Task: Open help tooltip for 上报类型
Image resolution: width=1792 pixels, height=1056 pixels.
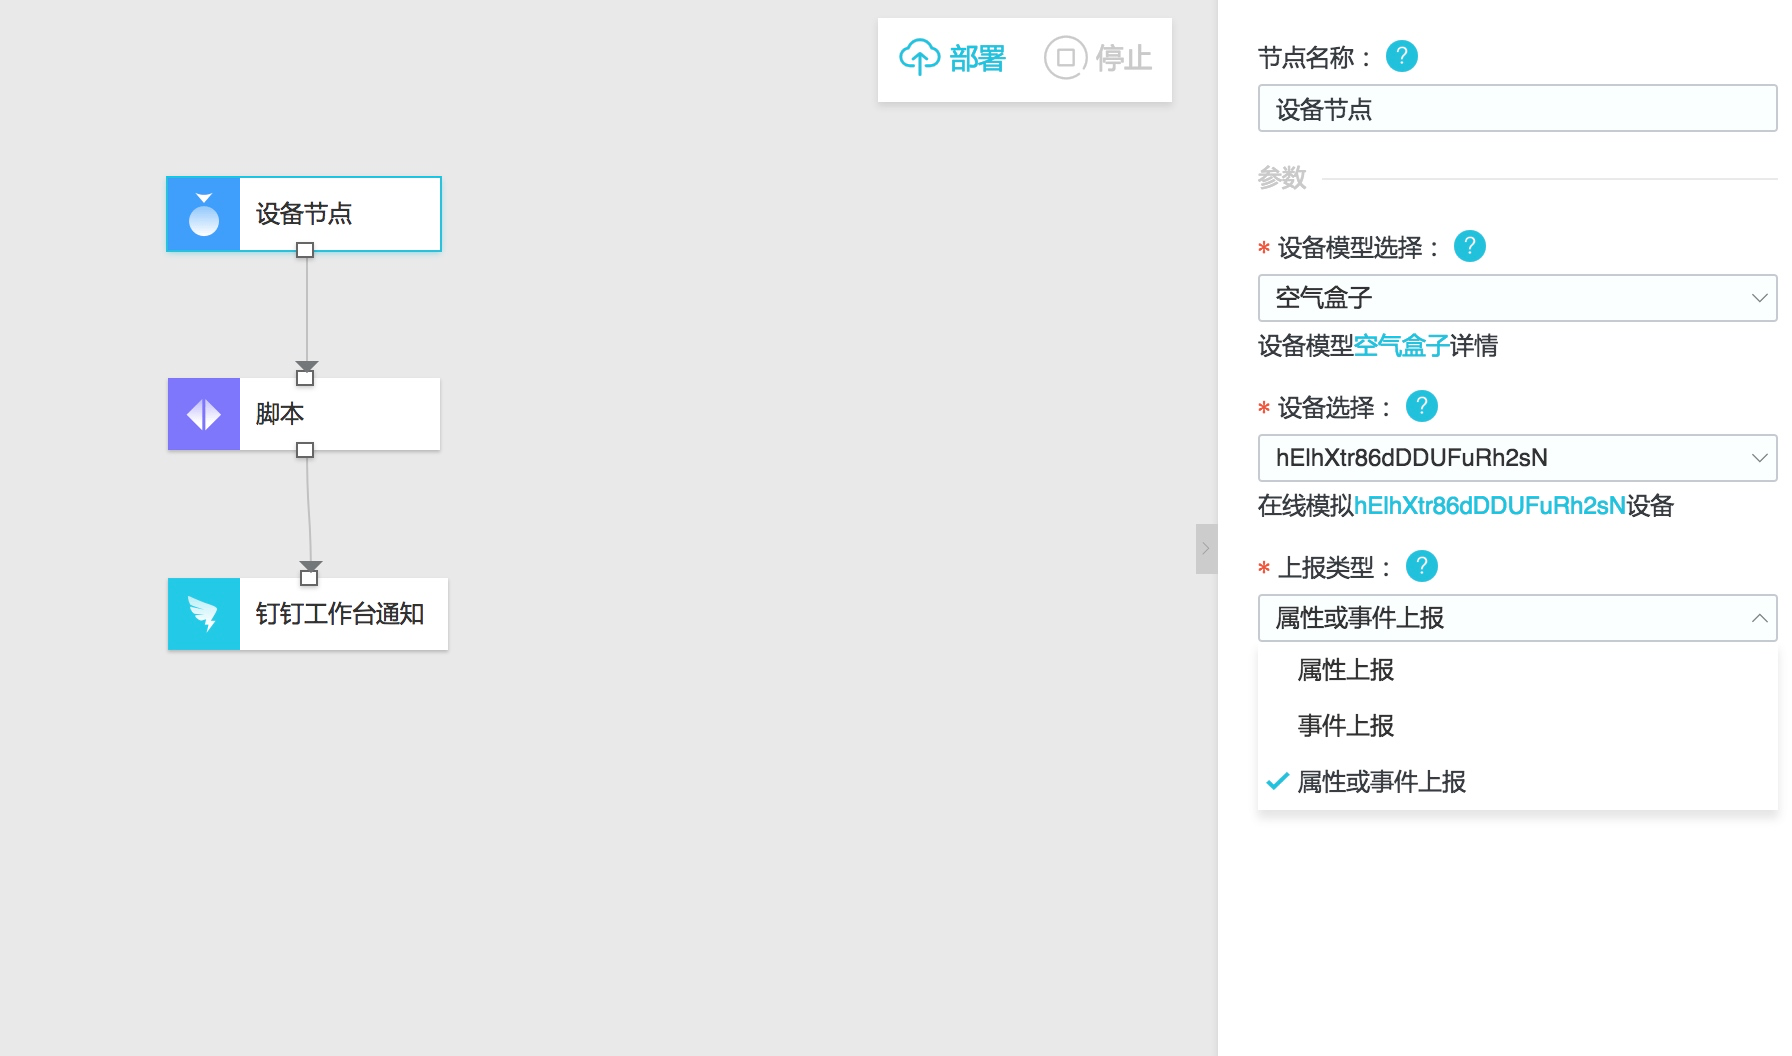Action: click(x=1422, y=566)
